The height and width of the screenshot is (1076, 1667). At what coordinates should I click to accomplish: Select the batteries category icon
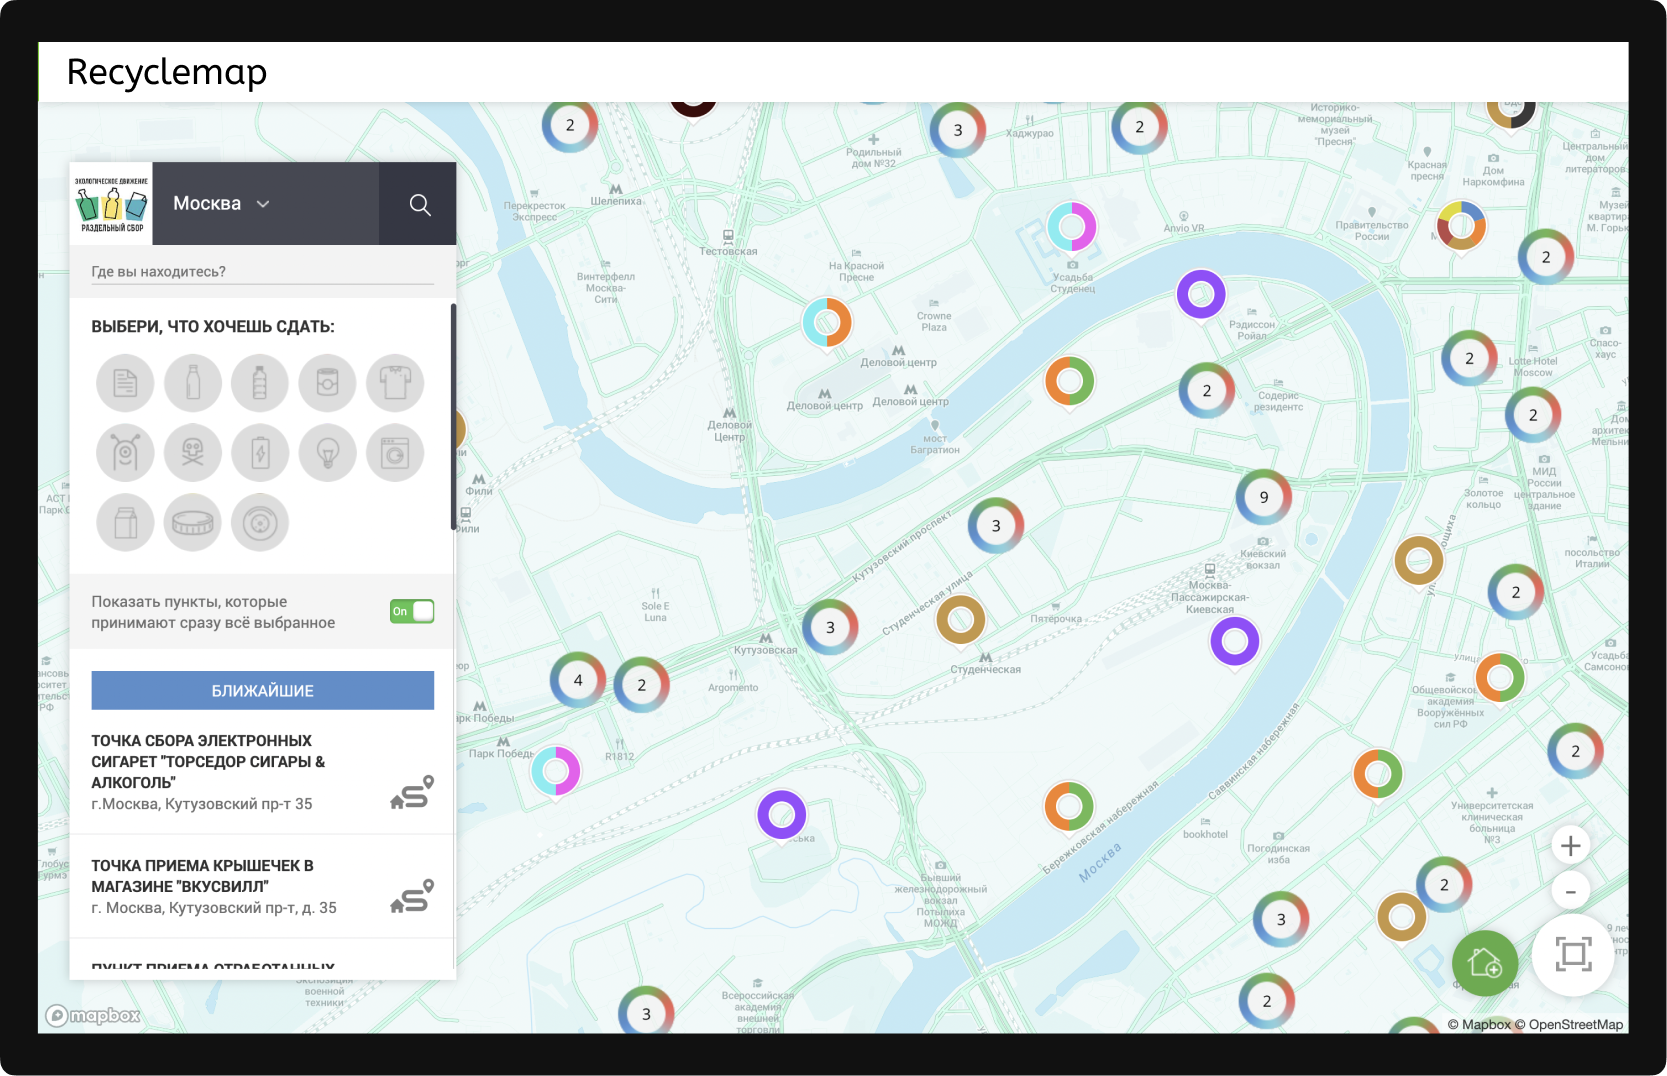pos(260,453)
